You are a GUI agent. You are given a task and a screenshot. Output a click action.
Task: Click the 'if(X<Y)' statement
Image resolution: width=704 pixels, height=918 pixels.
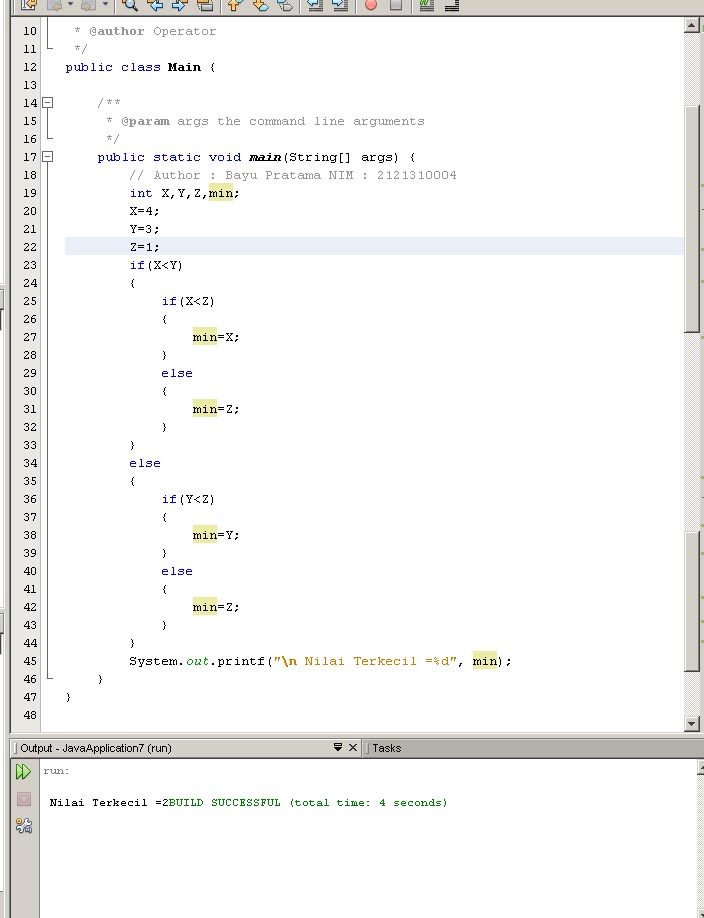pyautogui.click(x=156, y=265)
